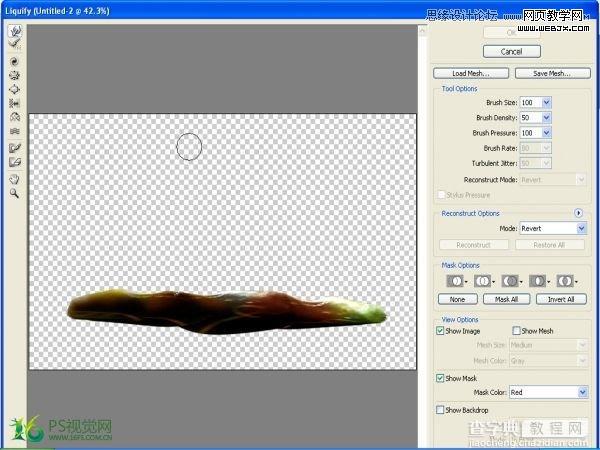600x450 pixels.
Task: Click the Reconstruct button
Action: [x=474, y=245]
